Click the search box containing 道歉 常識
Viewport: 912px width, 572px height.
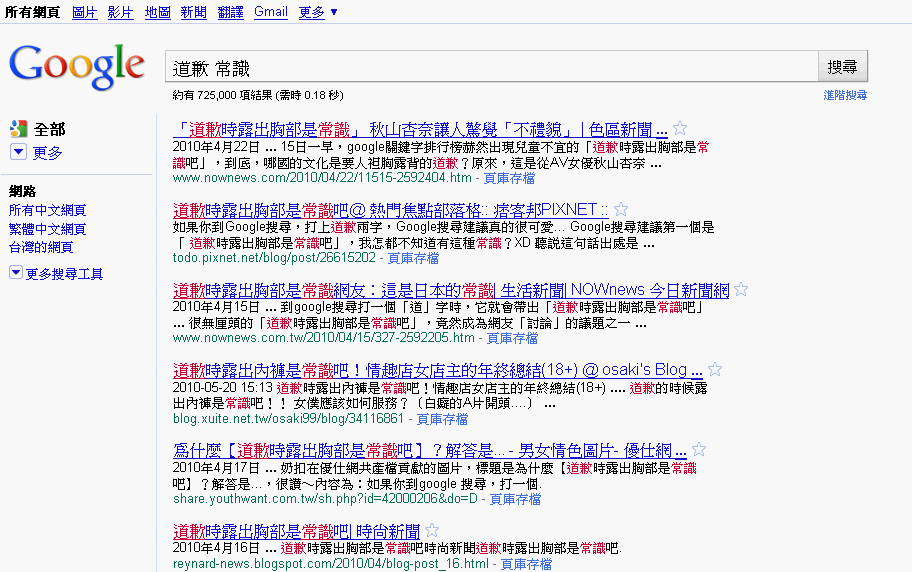click(x=492, y=67)
